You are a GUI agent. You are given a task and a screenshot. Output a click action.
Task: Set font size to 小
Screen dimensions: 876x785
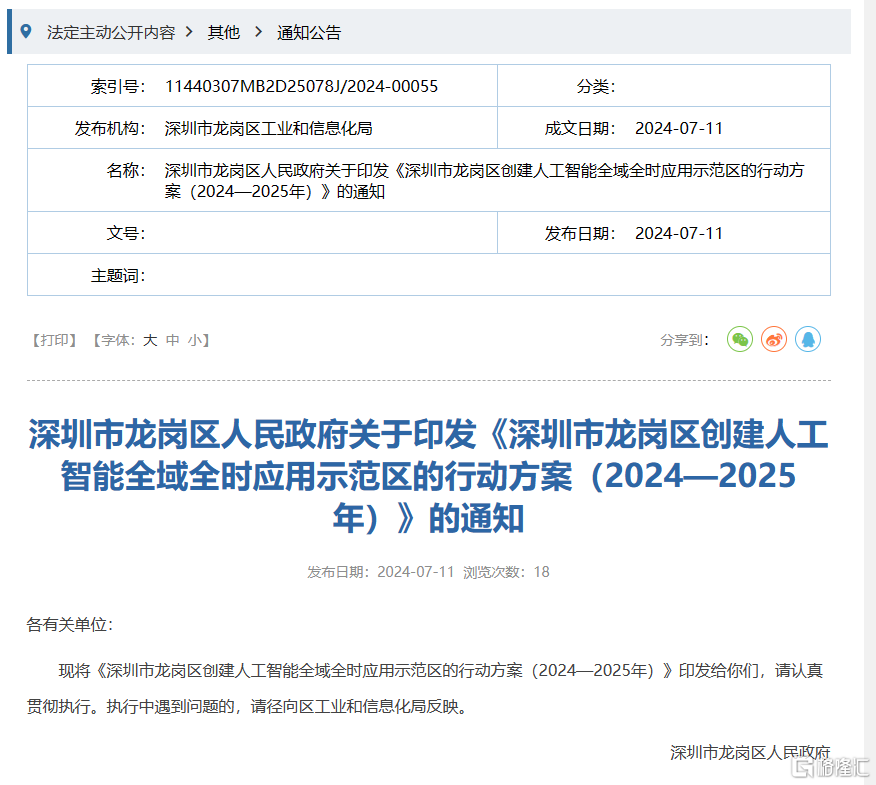pyautogui.click(x=194, y=340)
